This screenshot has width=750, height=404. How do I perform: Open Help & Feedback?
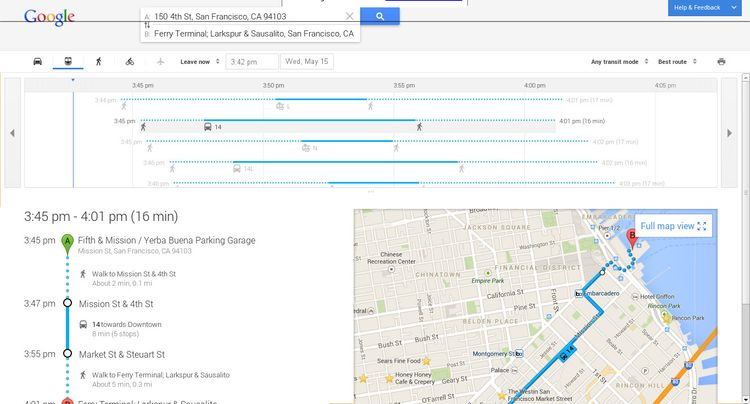pos(710,8)
